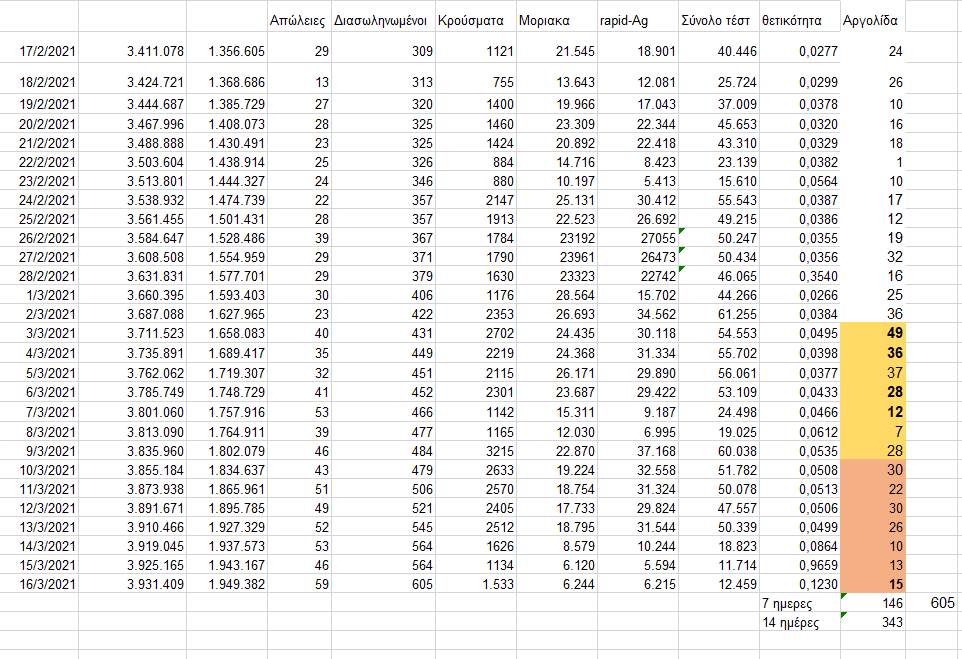Click the 14 ημέρες label cell

pyautogui.click(x=799, y=622)
